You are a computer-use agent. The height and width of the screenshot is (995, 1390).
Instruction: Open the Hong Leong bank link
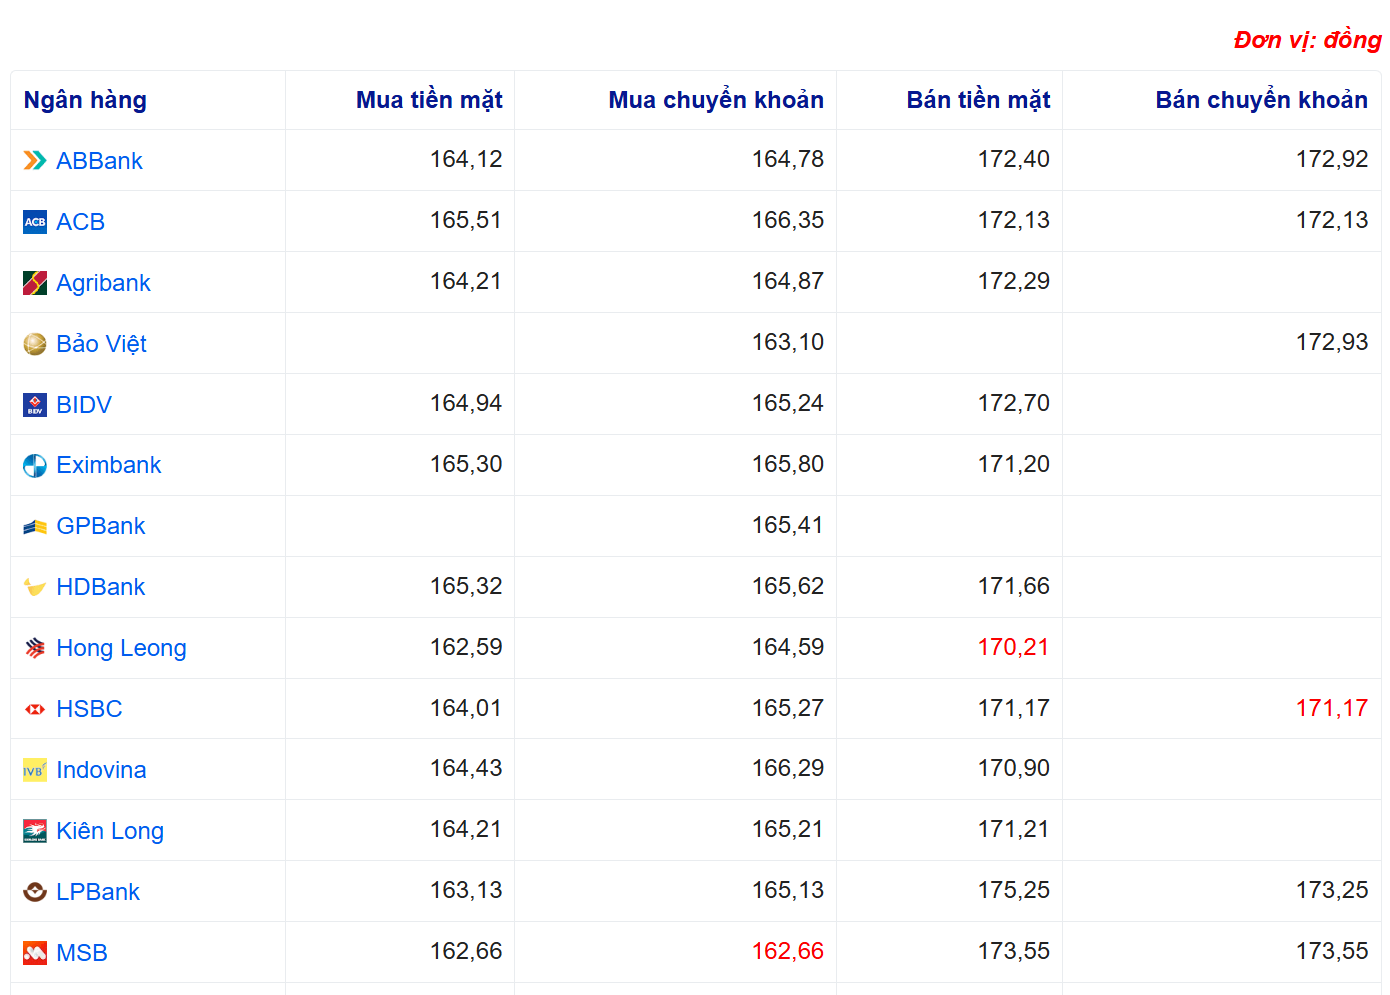[121, 648]
